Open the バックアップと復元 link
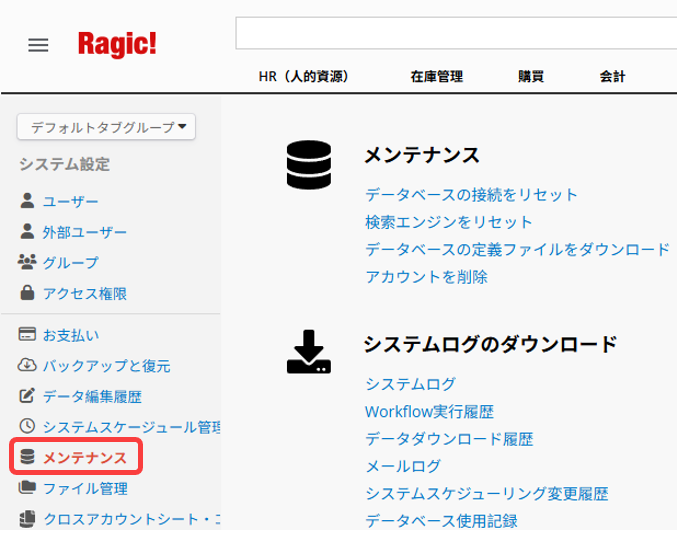677x533 pixels. [x=107, y=366]
